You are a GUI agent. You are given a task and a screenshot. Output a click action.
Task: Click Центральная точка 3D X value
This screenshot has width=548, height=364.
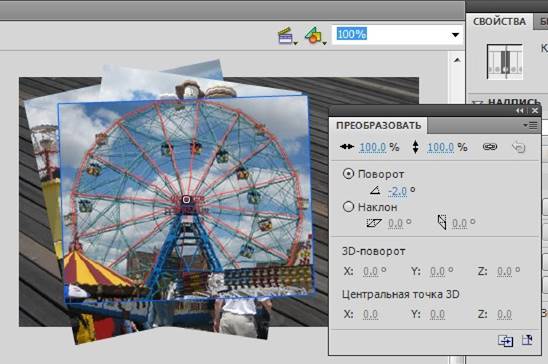click(370, 315)
